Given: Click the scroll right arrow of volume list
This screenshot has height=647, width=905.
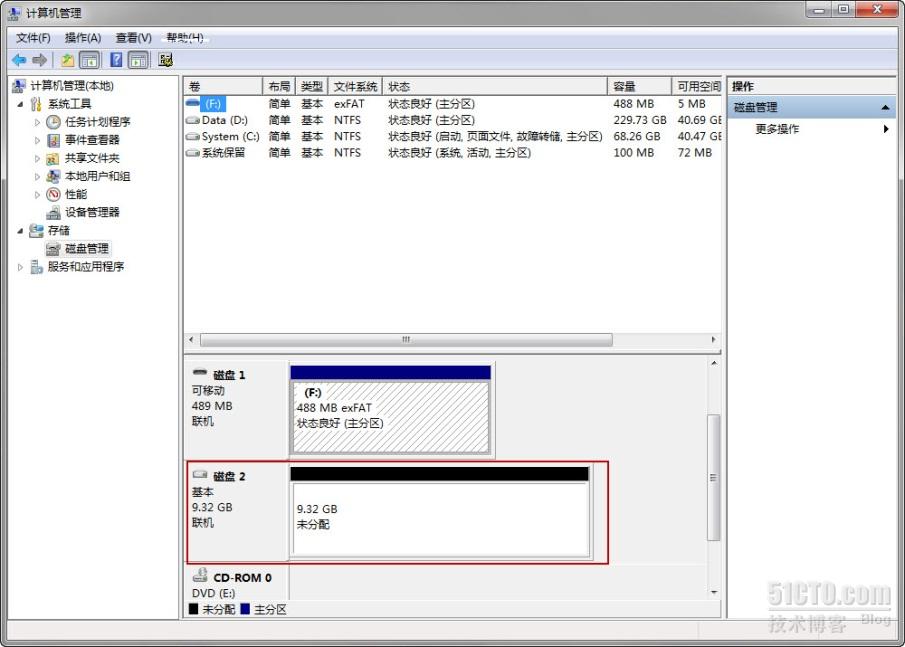Looking at the screenshot, I should [x=714, y=340].
